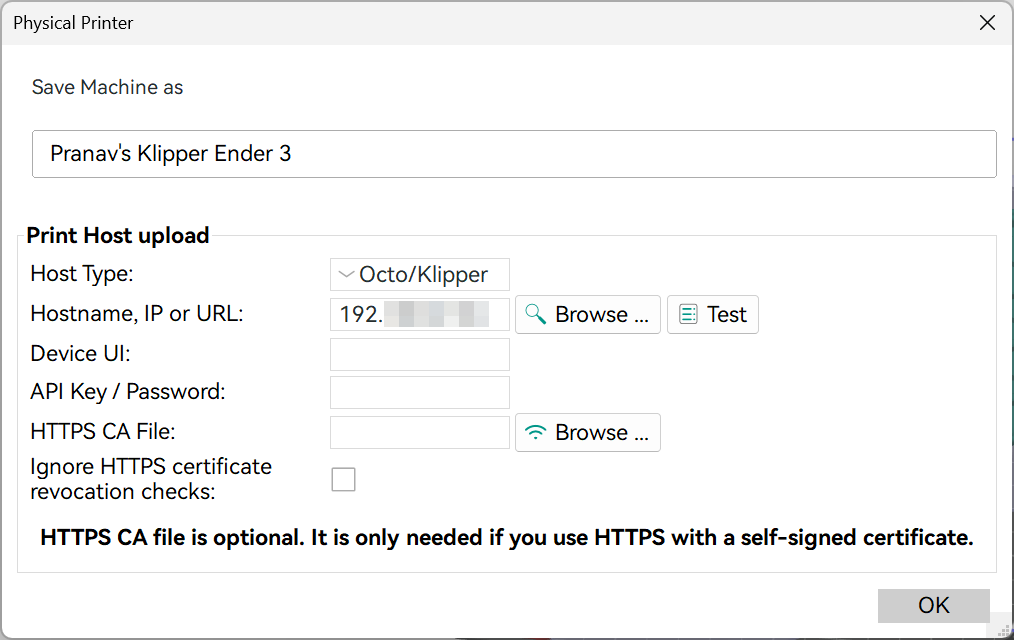Click the HTTPS CA File text field
1014x640 pixels.
[x=420, y=432]
